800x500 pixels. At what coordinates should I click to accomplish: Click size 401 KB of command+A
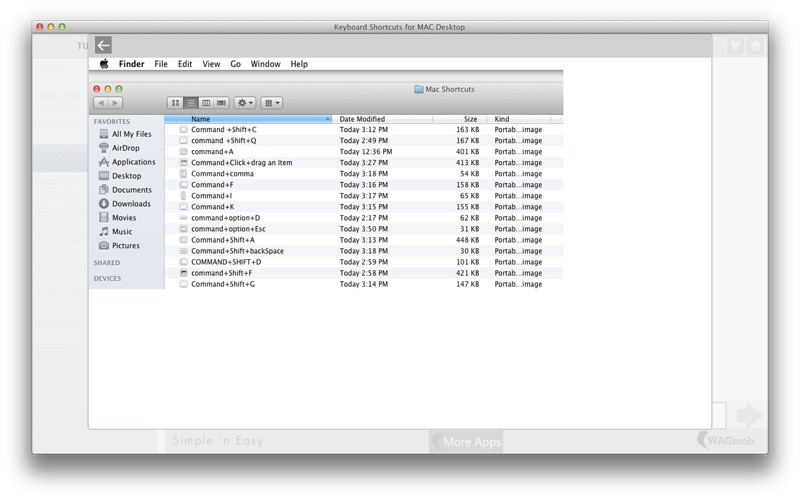coord(467,152)
